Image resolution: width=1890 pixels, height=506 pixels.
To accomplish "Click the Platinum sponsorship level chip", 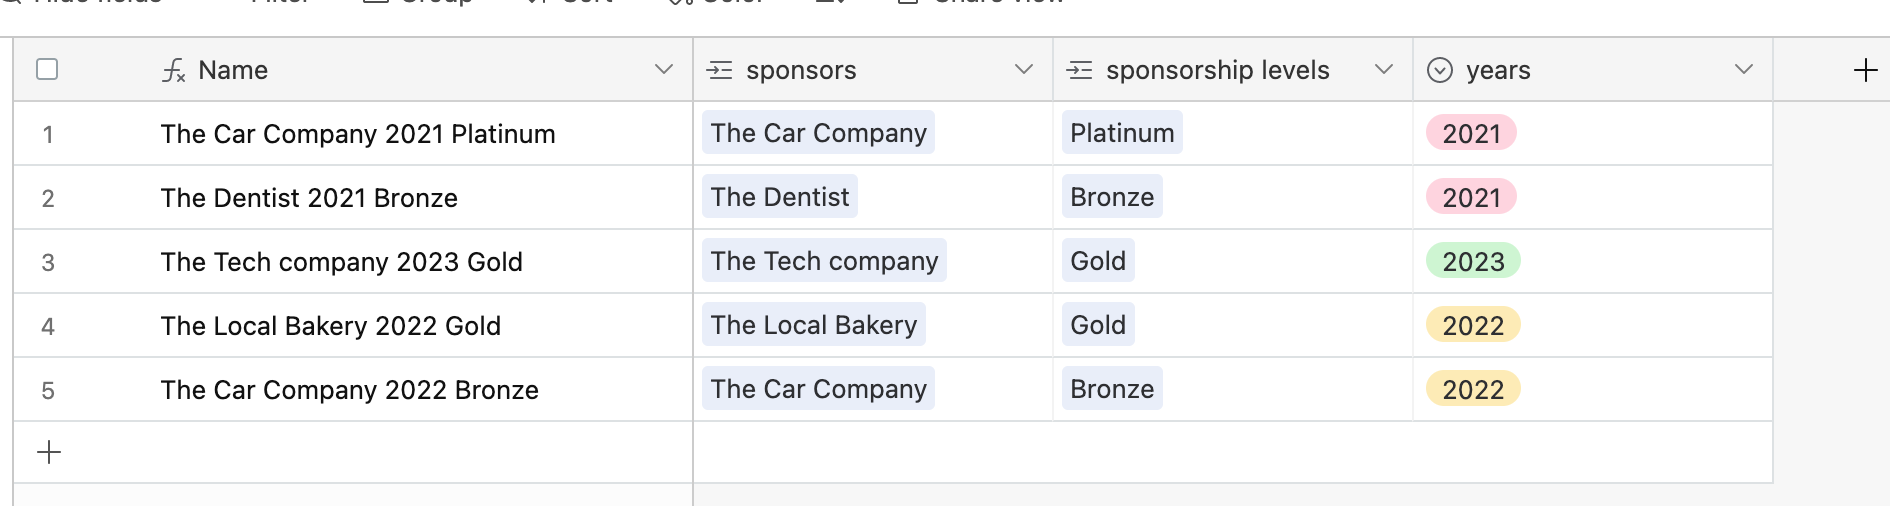I will (x=1122, y=133).
